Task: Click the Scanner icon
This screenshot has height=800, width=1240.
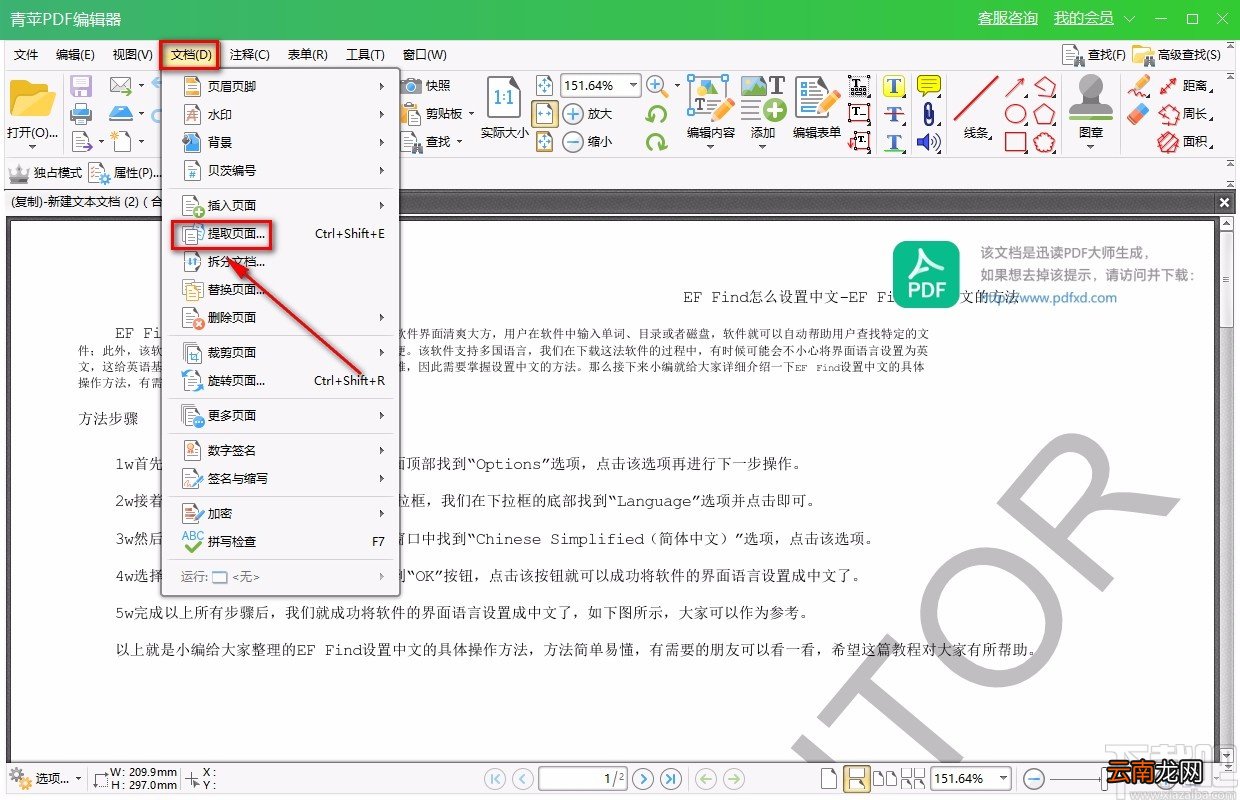Action: pyautogui.click(x=121, y=114)
